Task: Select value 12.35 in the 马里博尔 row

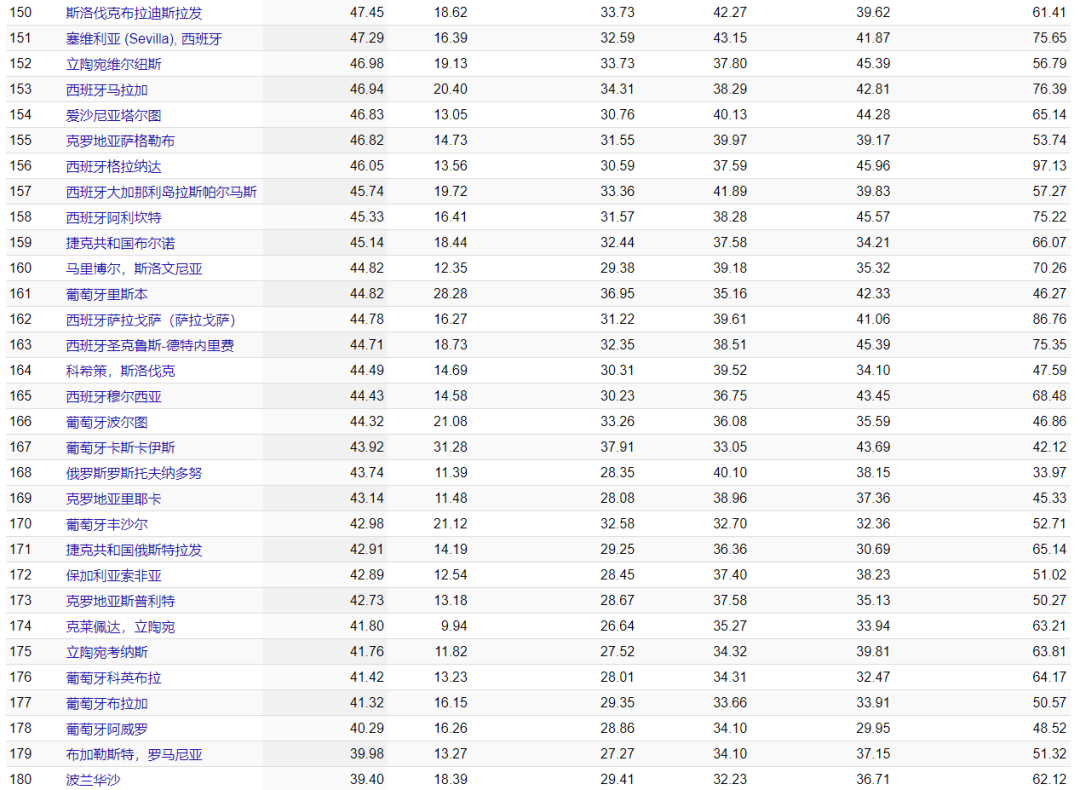Action: pos(450,268)
